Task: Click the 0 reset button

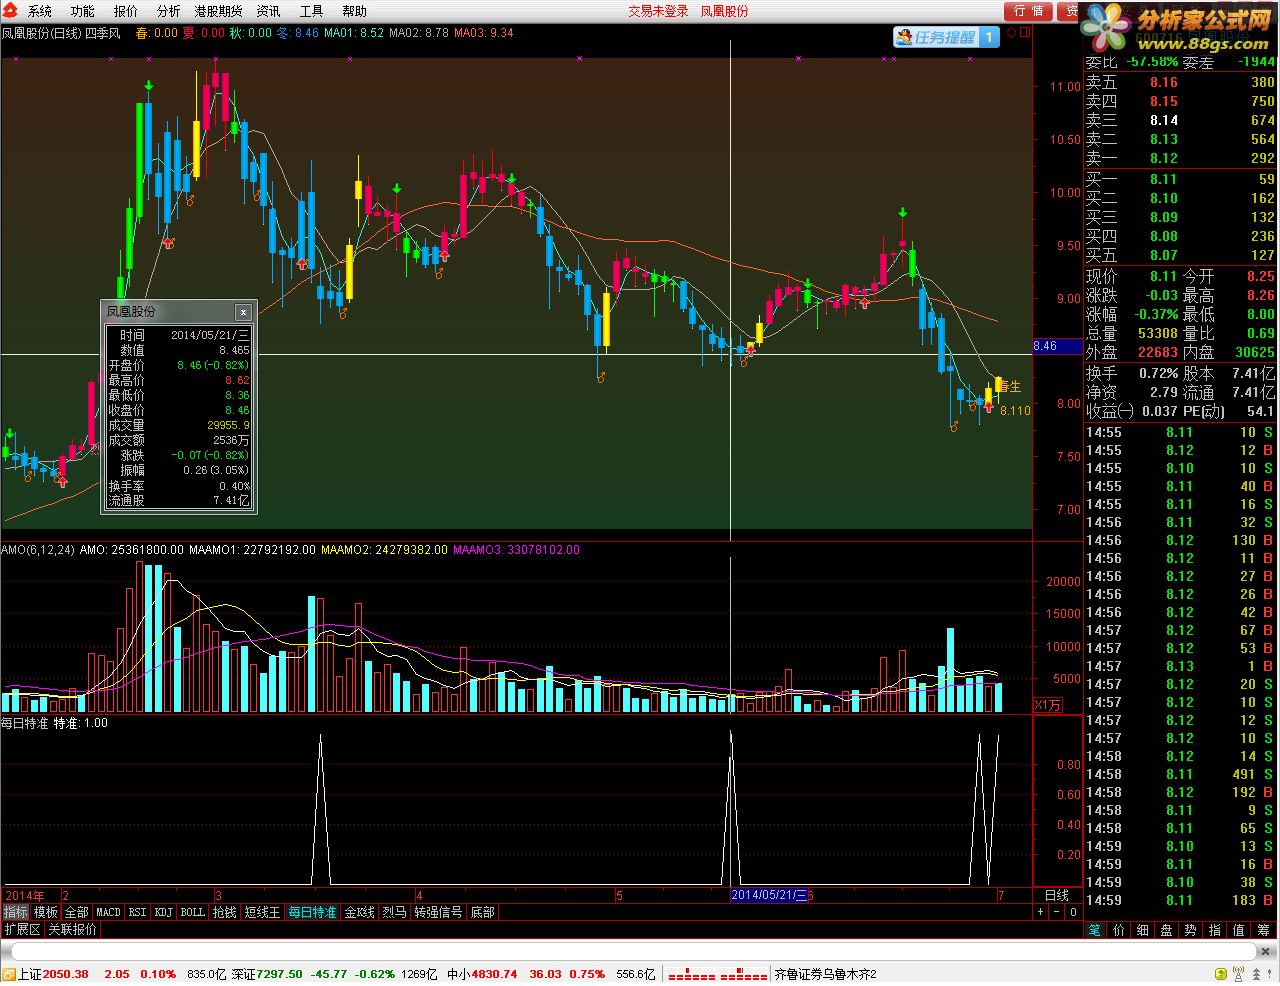Action: [x=1073, y=912]
